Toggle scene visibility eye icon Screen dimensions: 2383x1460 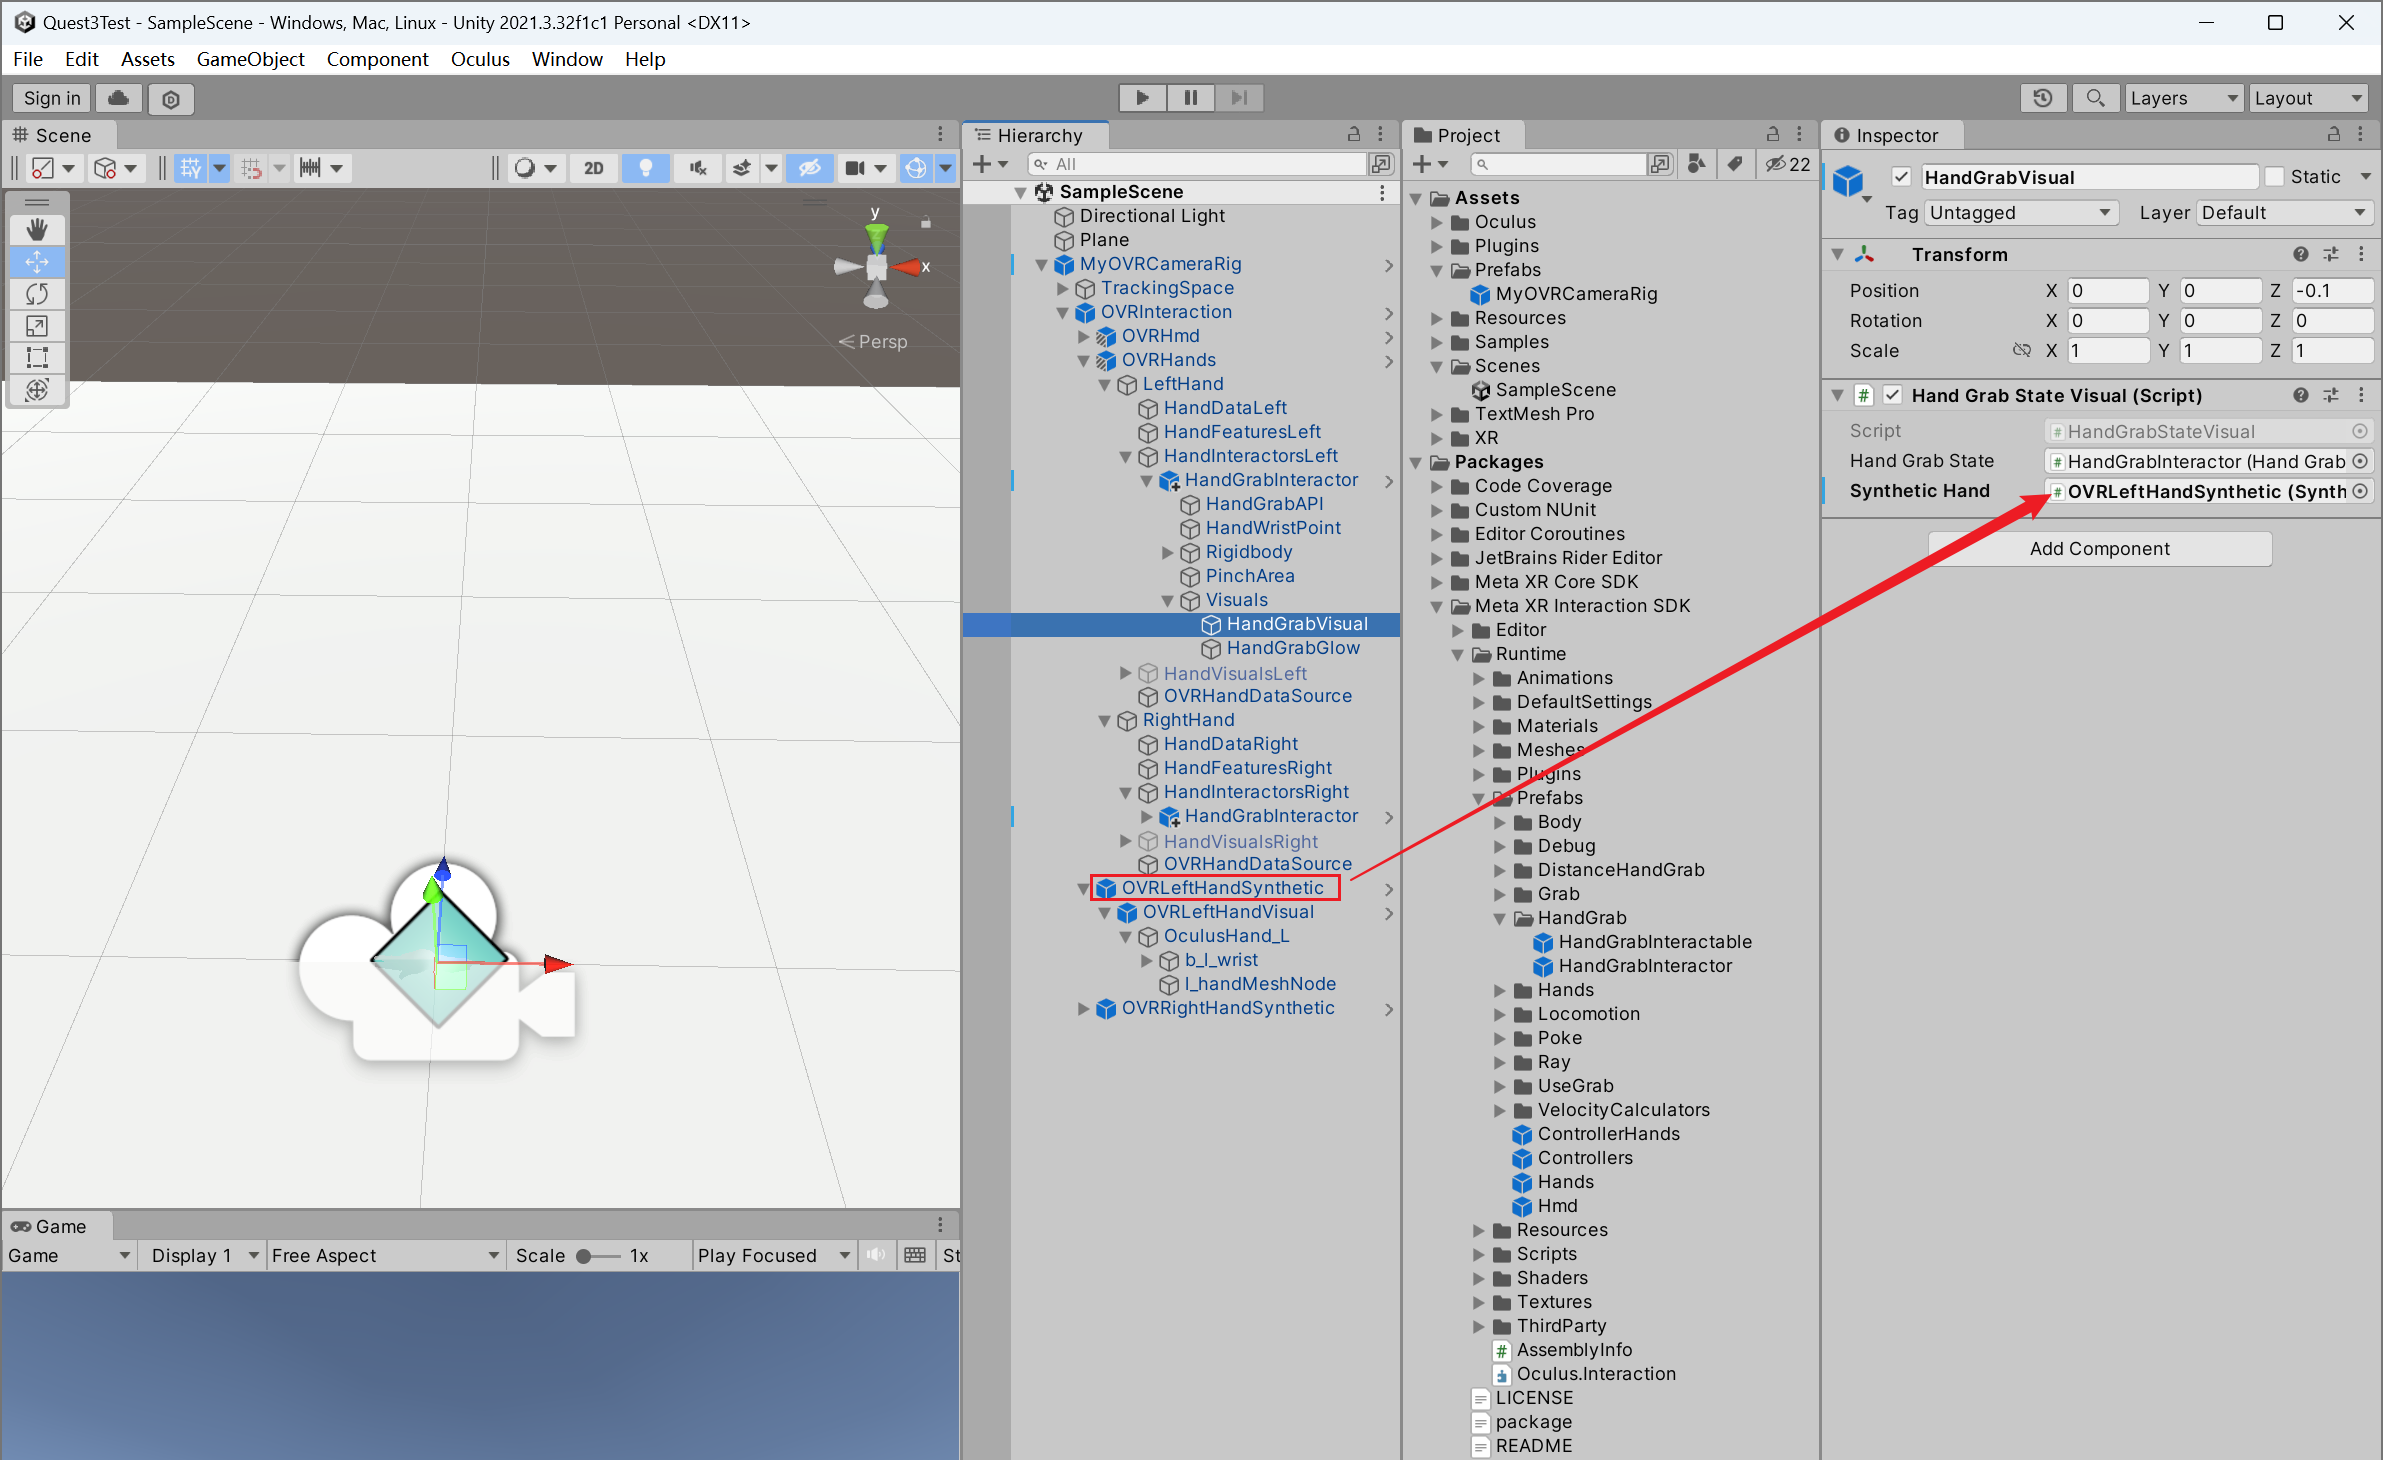tap(809, 168)
